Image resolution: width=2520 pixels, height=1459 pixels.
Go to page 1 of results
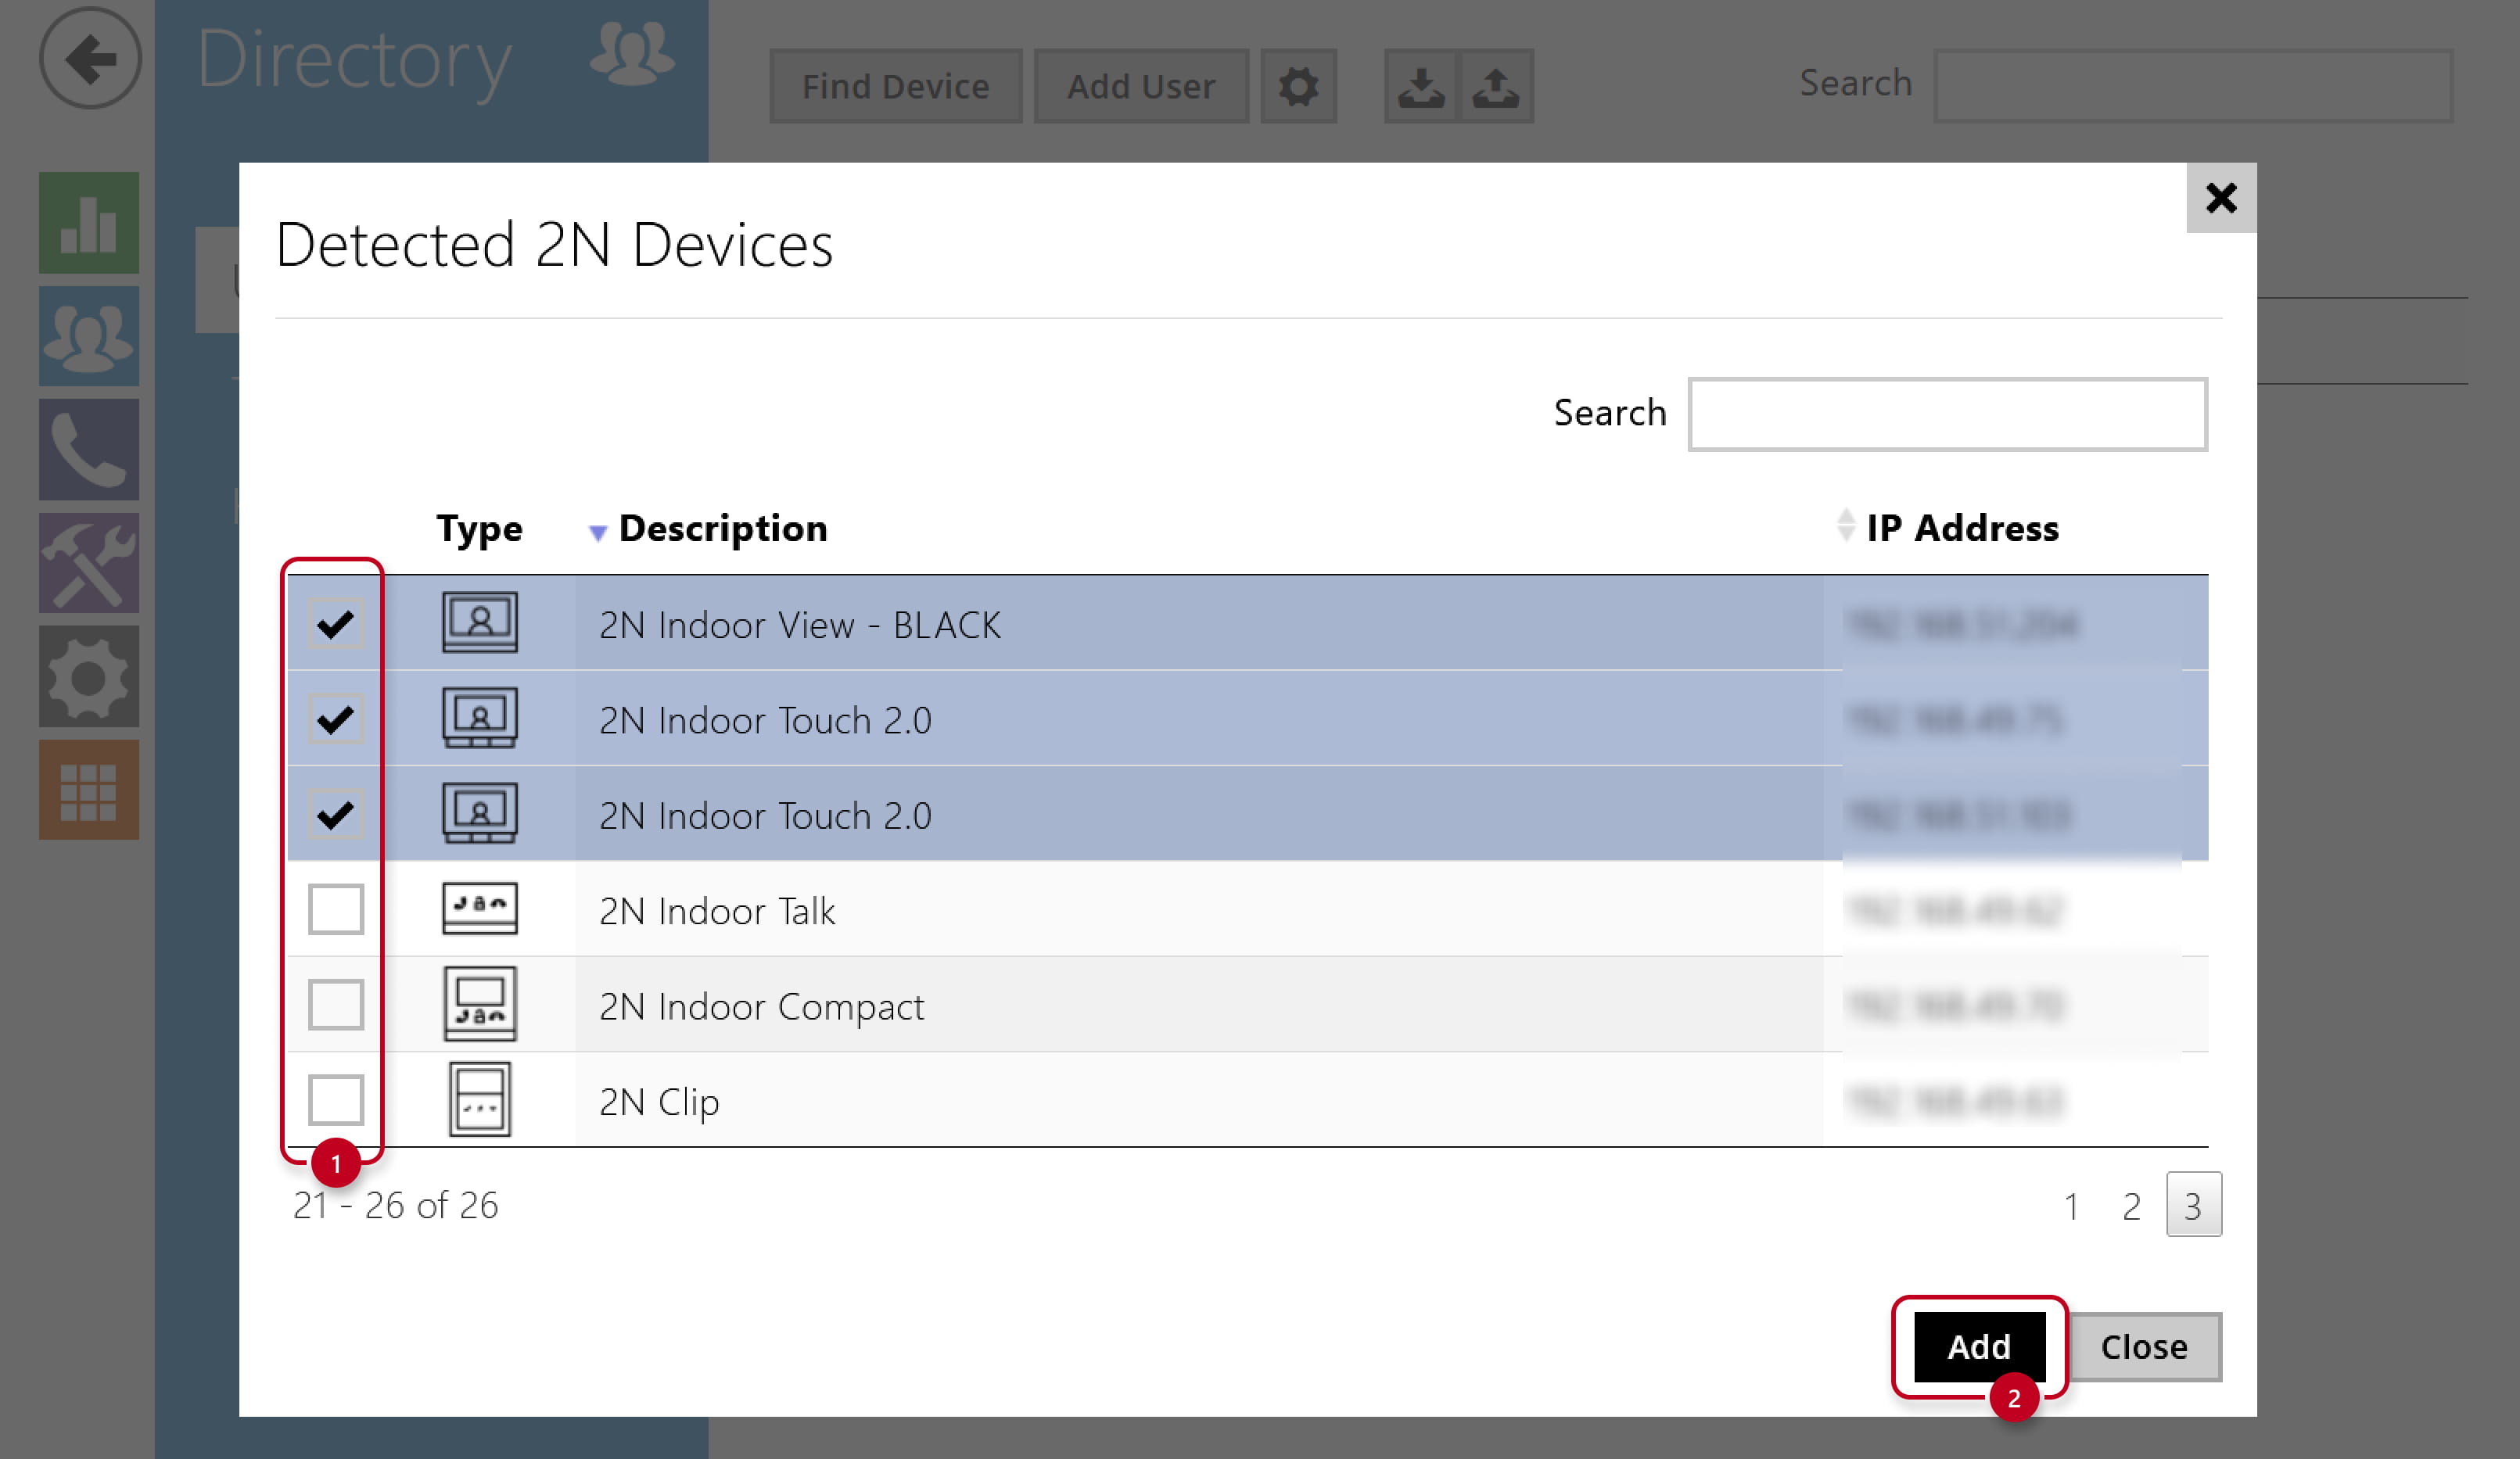click(2071, 1206)
